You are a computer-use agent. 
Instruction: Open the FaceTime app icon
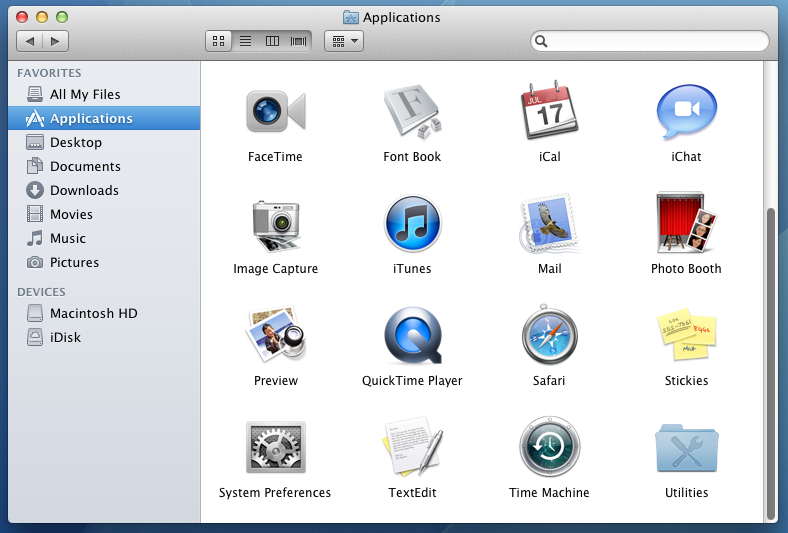275,112
